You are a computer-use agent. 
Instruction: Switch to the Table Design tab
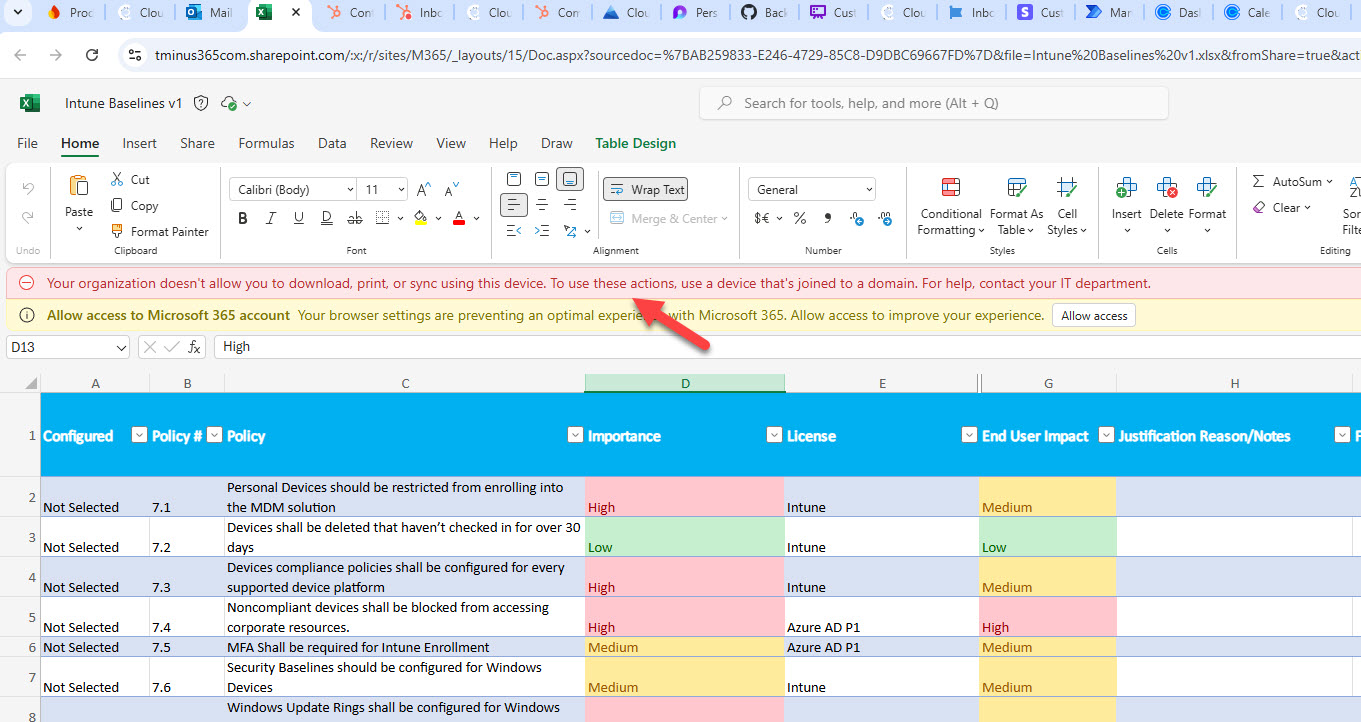(x=635, y=143)
